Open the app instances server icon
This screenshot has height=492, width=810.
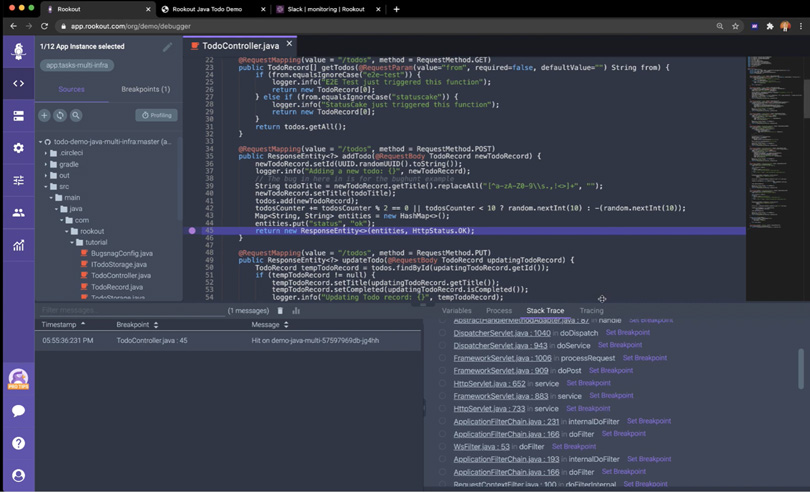click(x=19, y=116)
